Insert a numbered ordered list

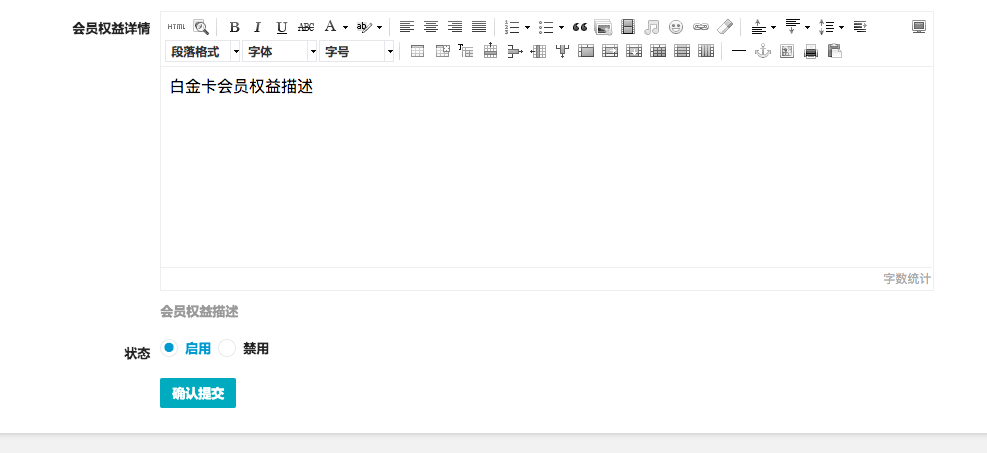[512, 27]
